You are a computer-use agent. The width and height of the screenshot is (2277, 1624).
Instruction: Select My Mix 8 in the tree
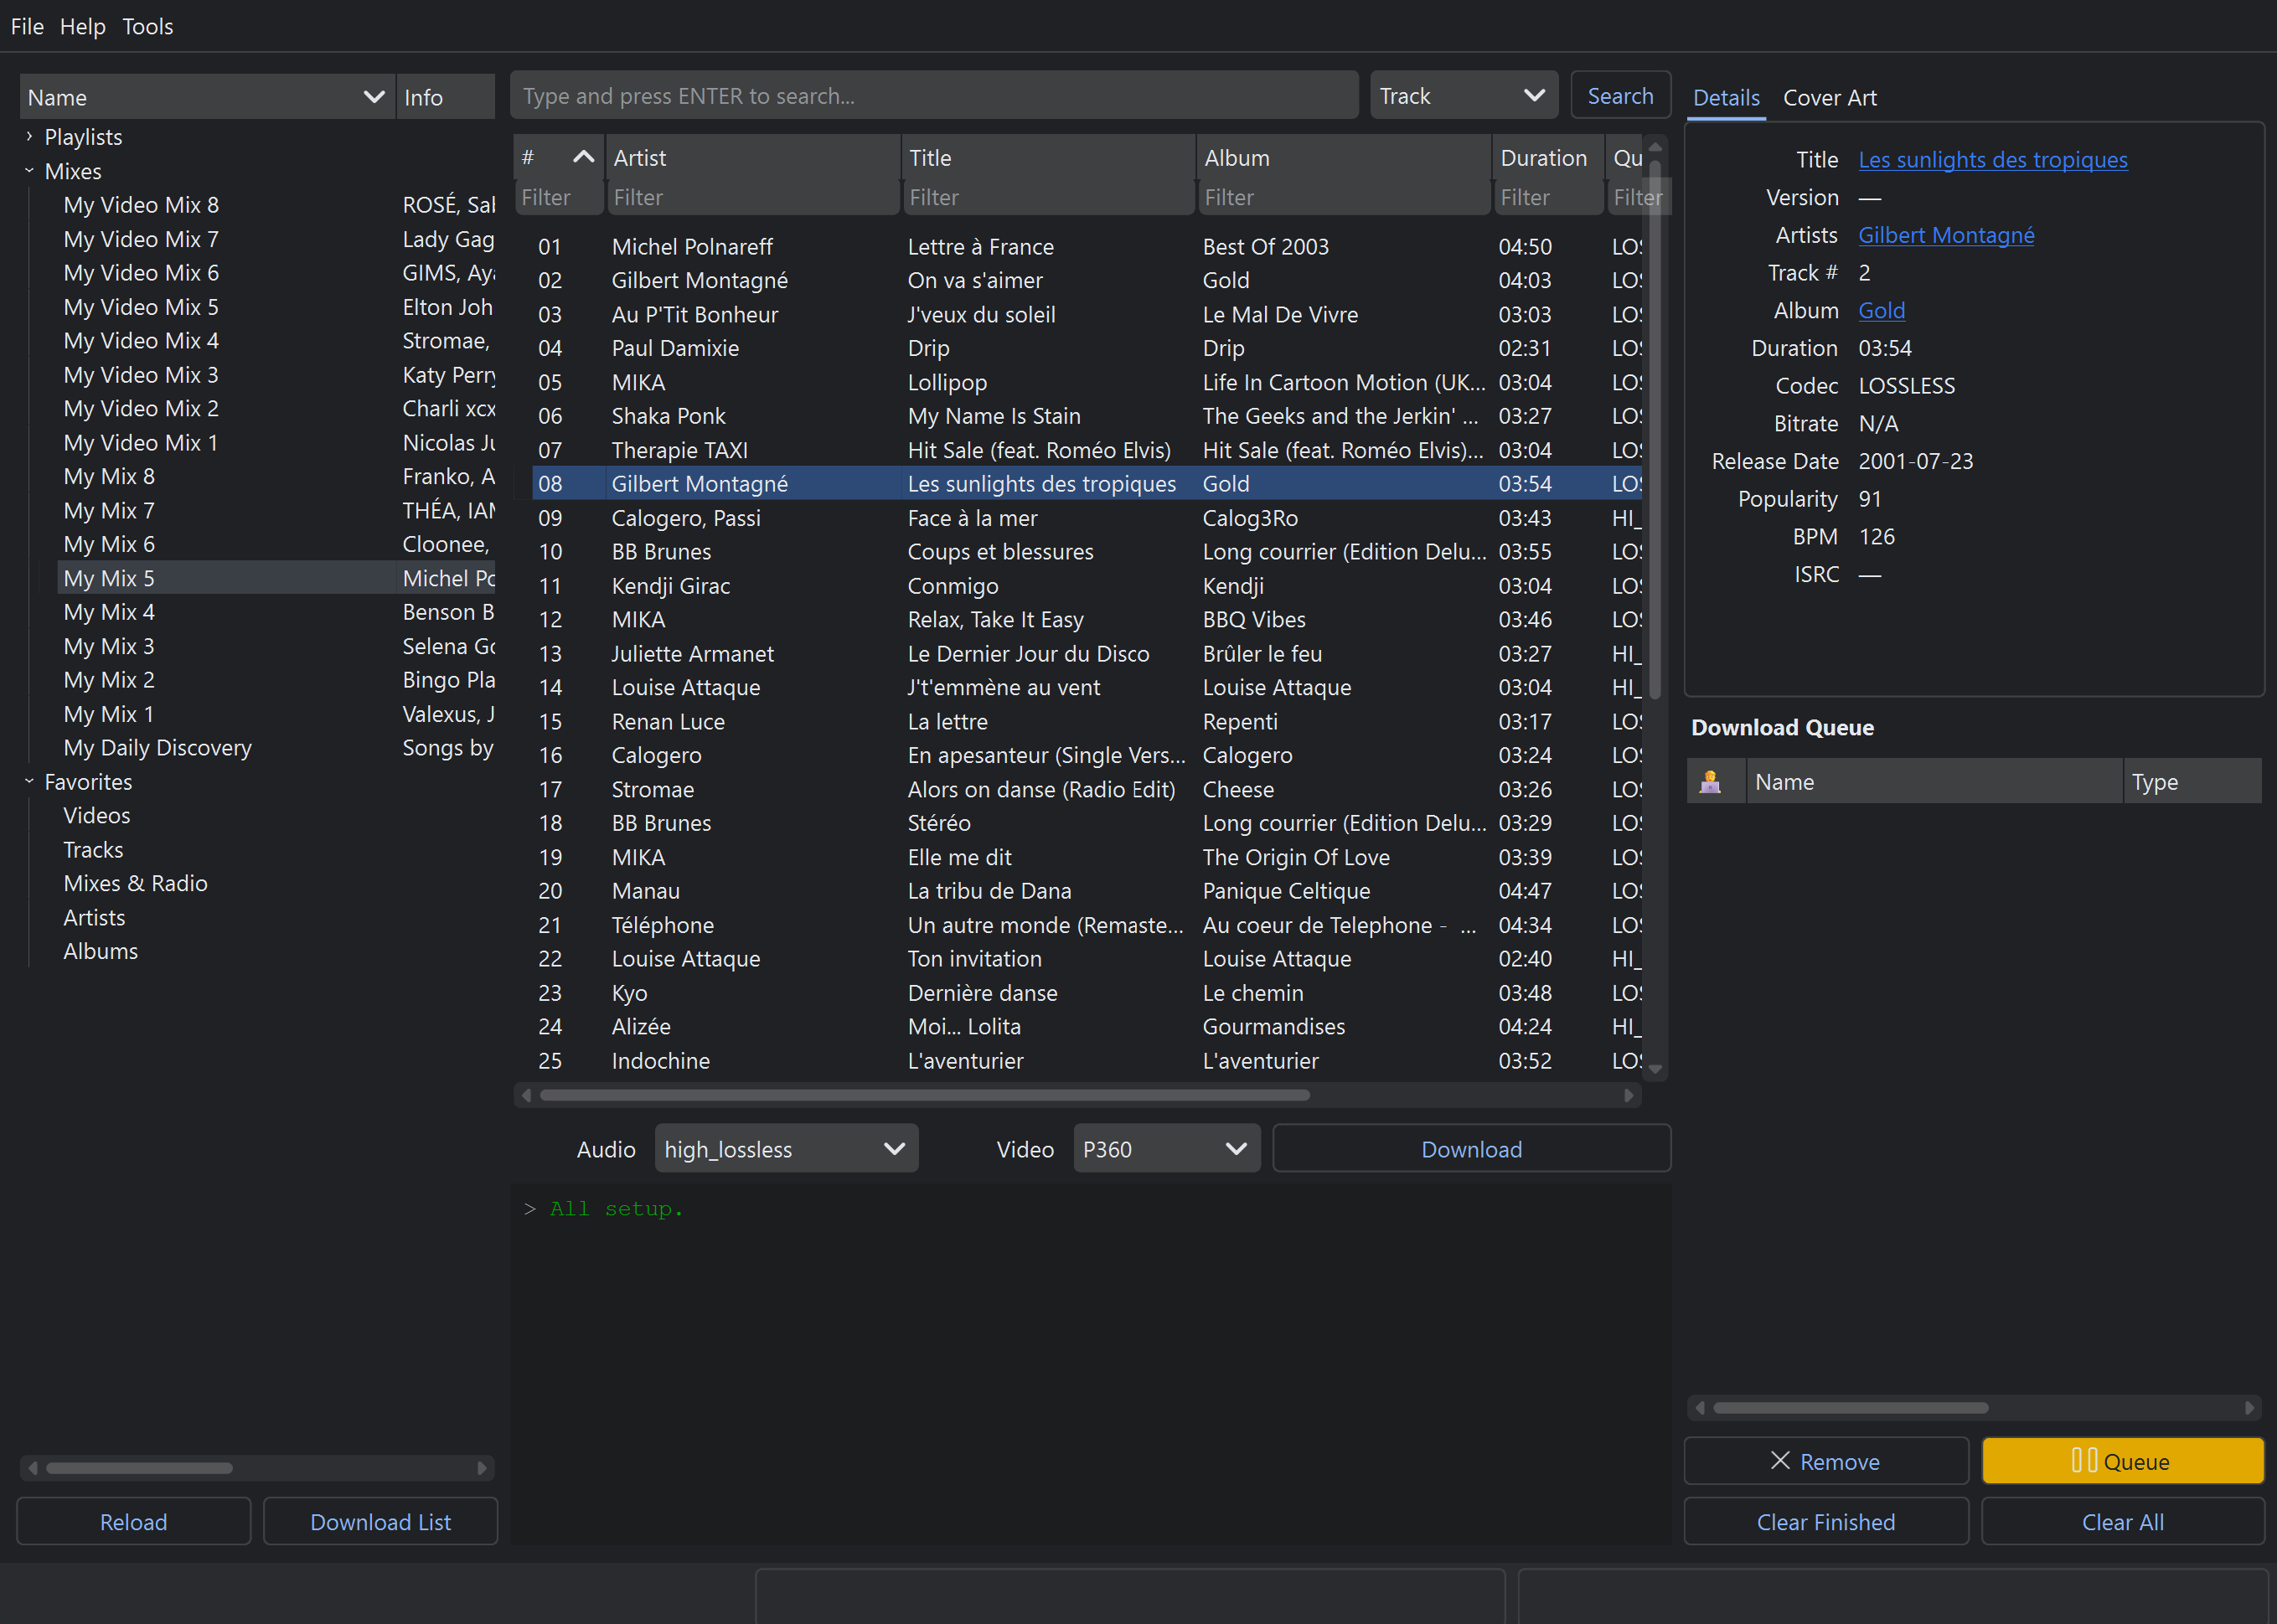tap(109, 476)
